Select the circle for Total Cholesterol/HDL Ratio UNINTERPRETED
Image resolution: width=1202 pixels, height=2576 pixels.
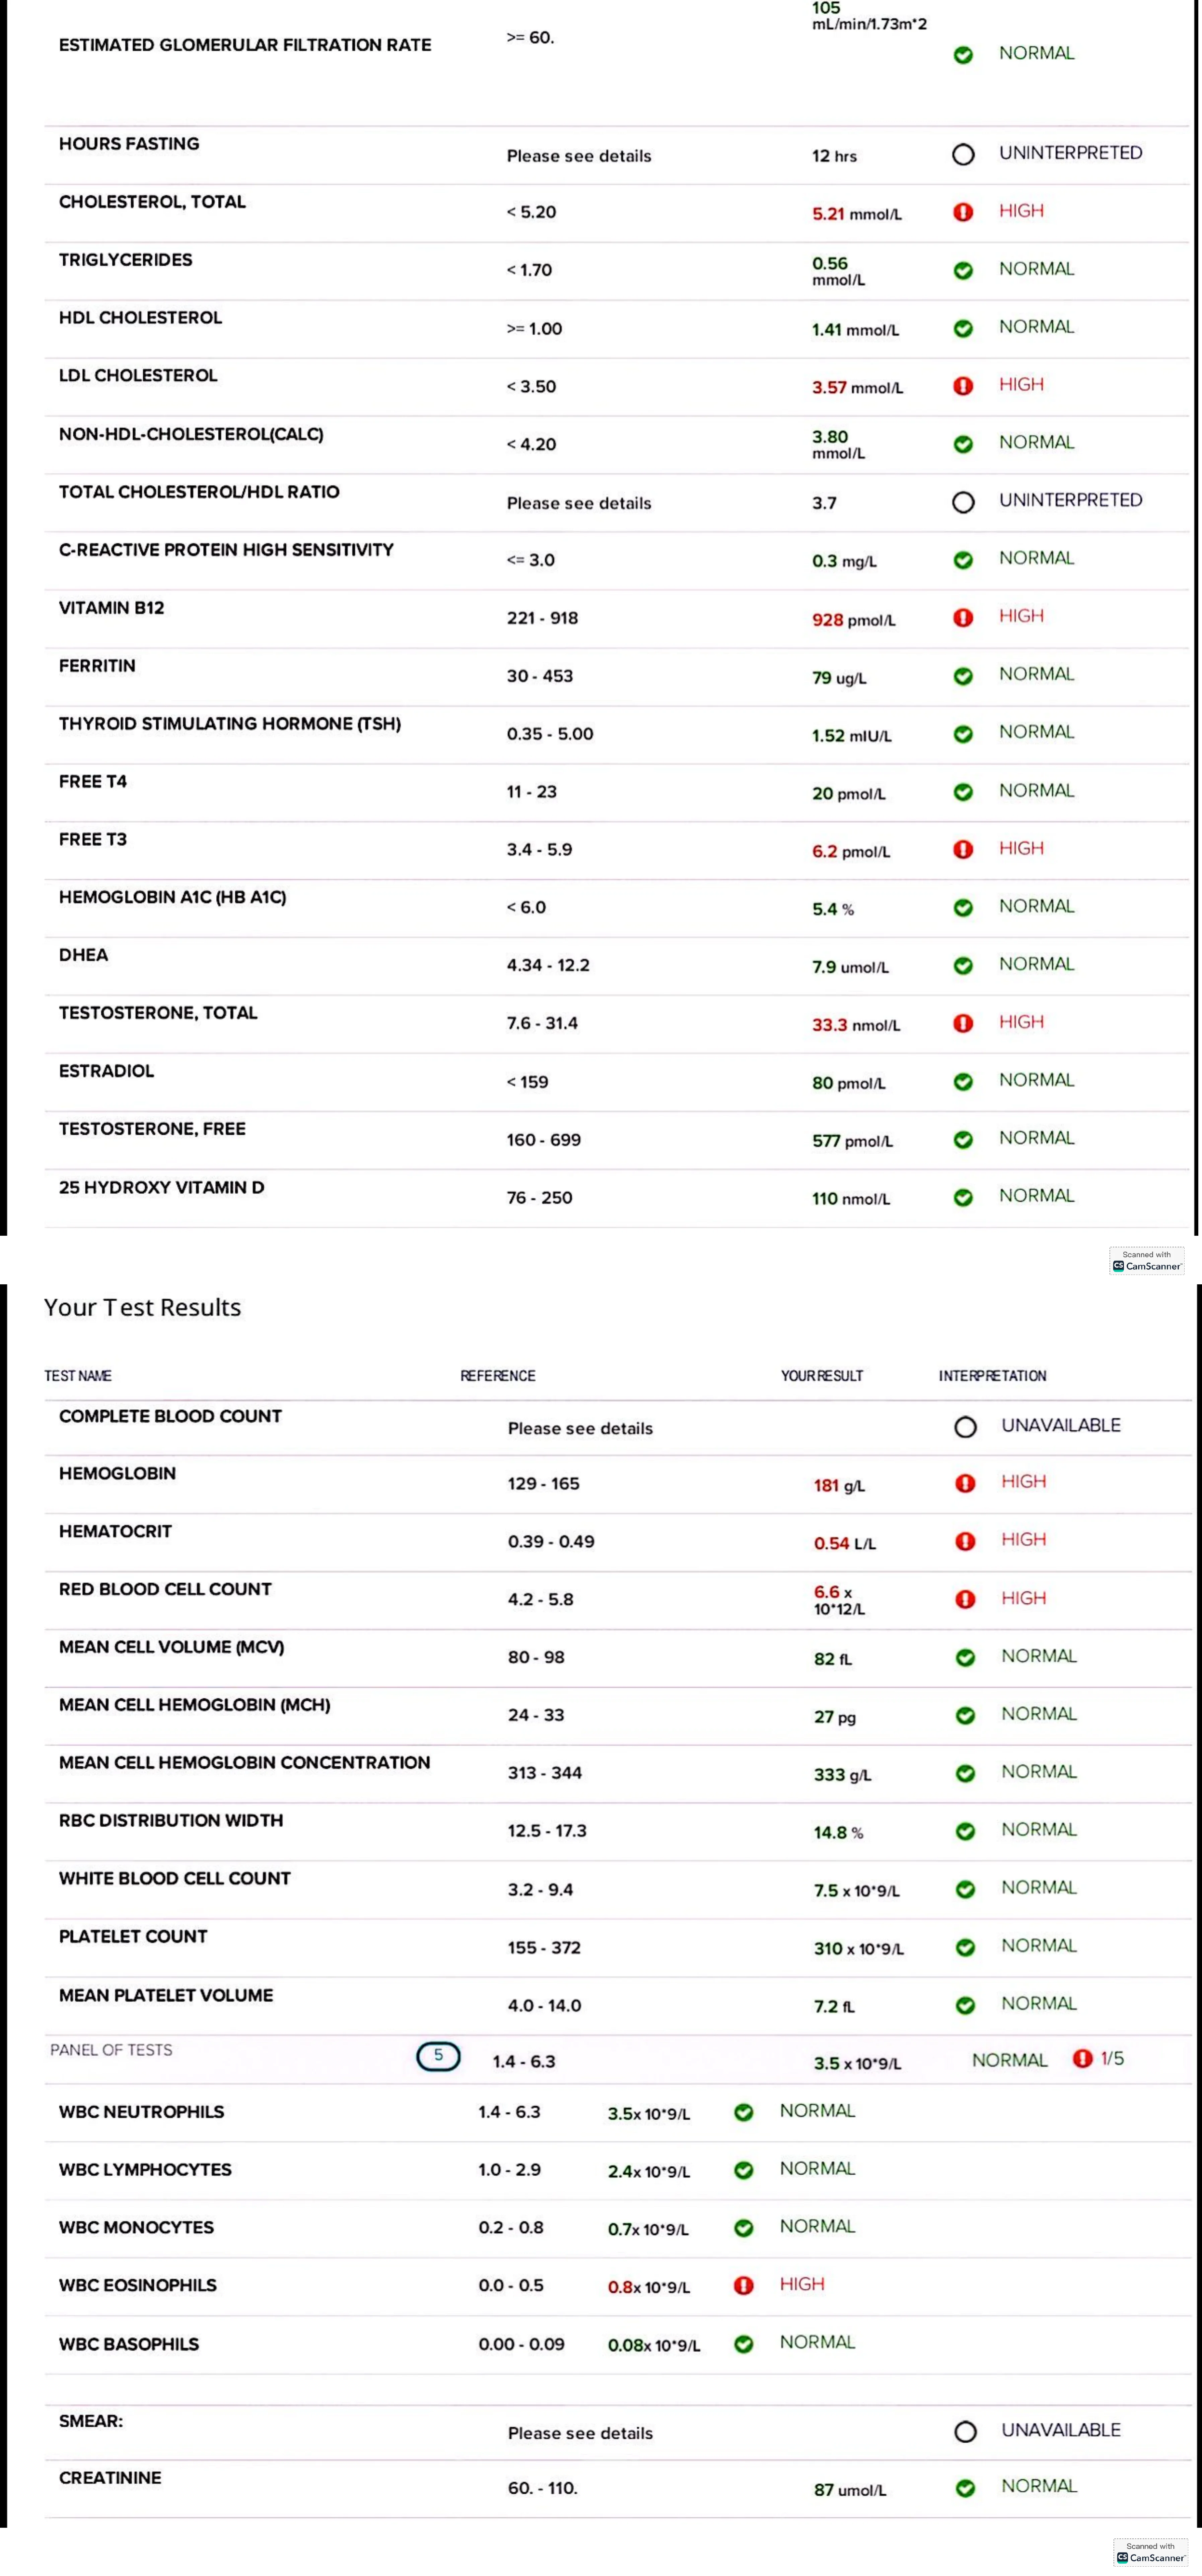(963, 502)
